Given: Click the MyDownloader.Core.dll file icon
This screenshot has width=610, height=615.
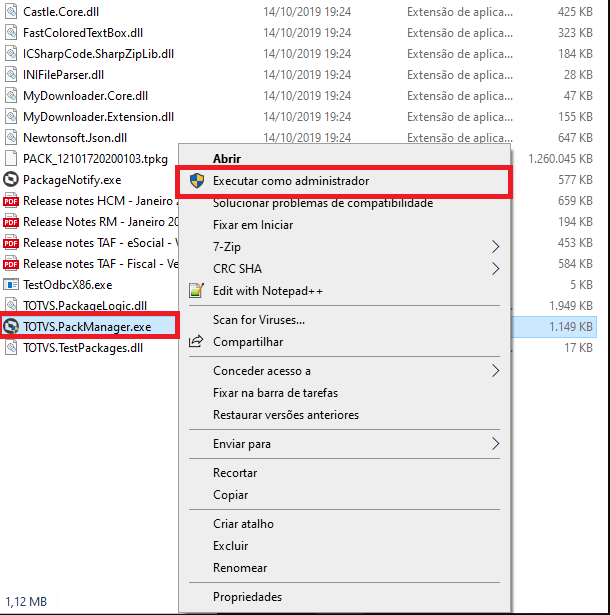Looking at the screenshot, I should click(11, 96).
